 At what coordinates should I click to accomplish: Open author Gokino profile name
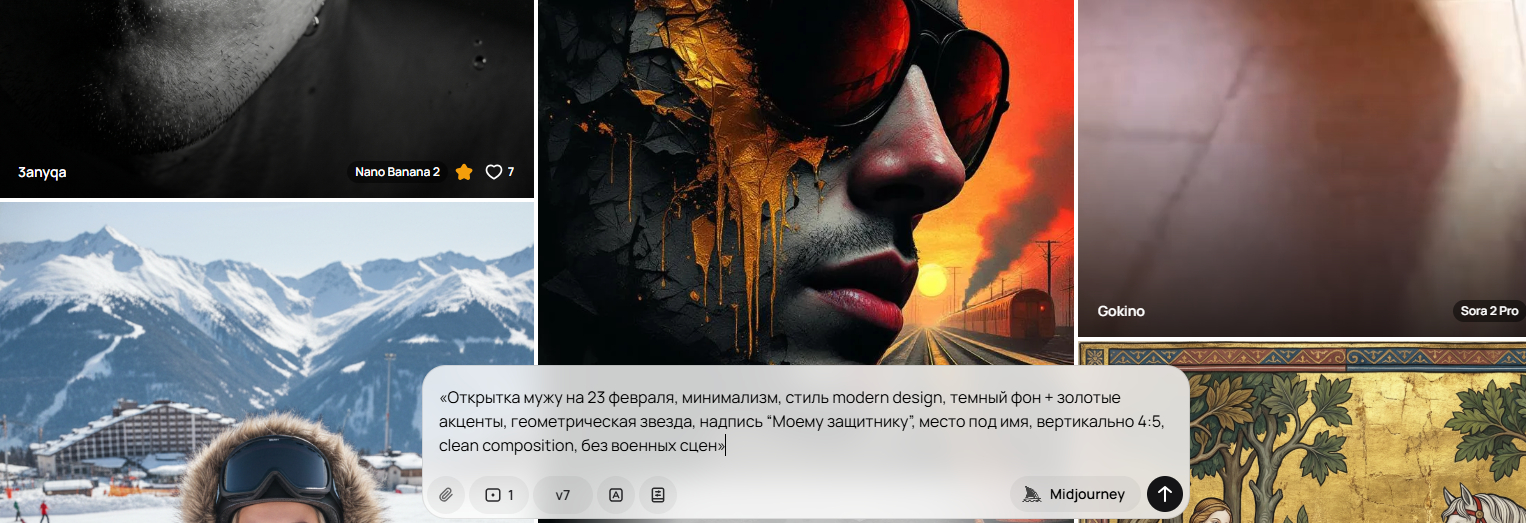click(1121, 311)
